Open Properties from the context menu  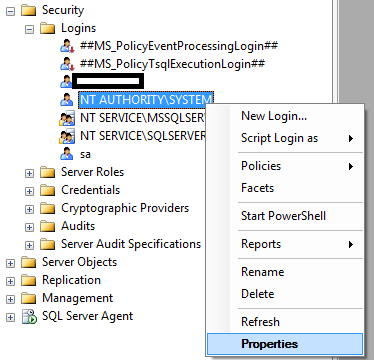point(284,344)
